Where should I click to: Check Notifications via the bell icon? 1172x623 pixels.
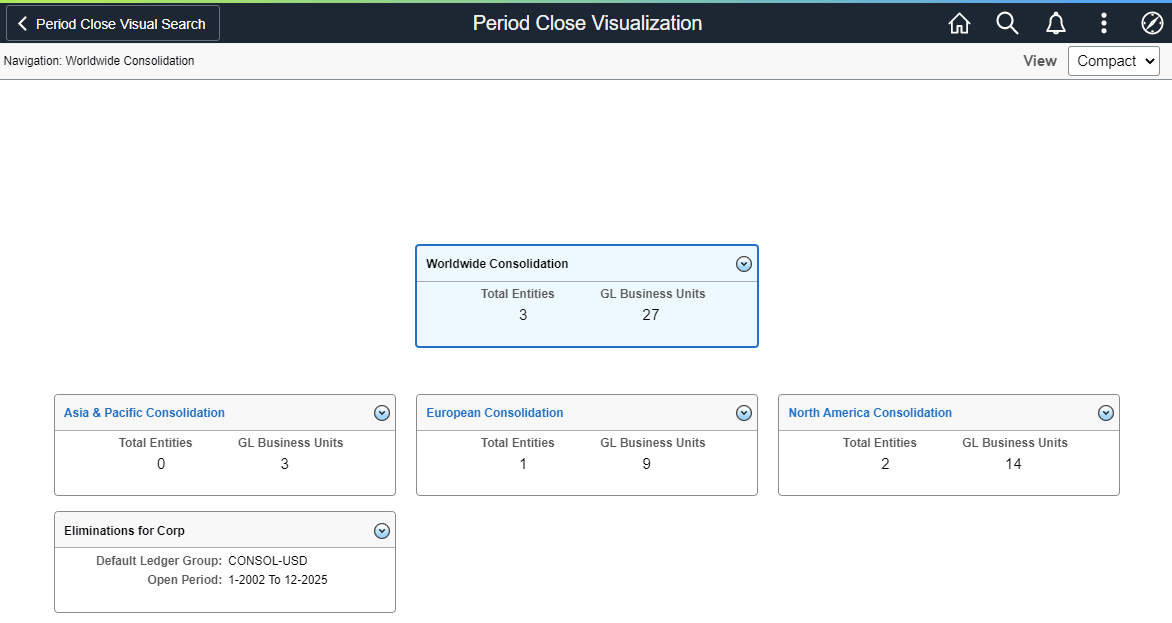pyautogui.click(x=1055, y=22)
